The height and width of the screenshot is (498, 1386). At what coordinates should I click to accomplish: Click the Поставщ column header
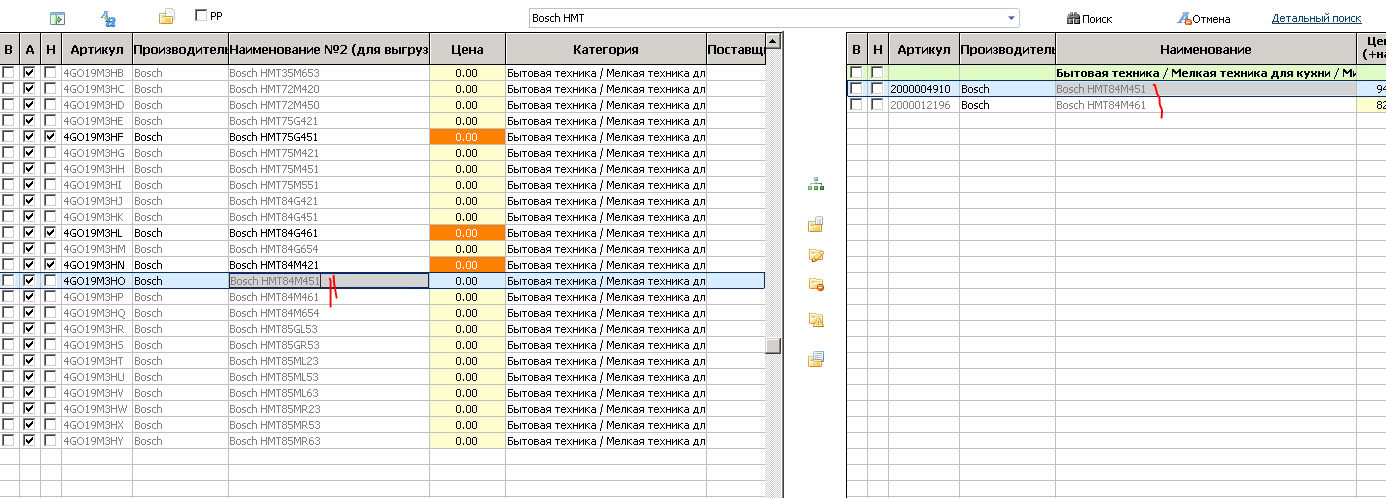736,49
